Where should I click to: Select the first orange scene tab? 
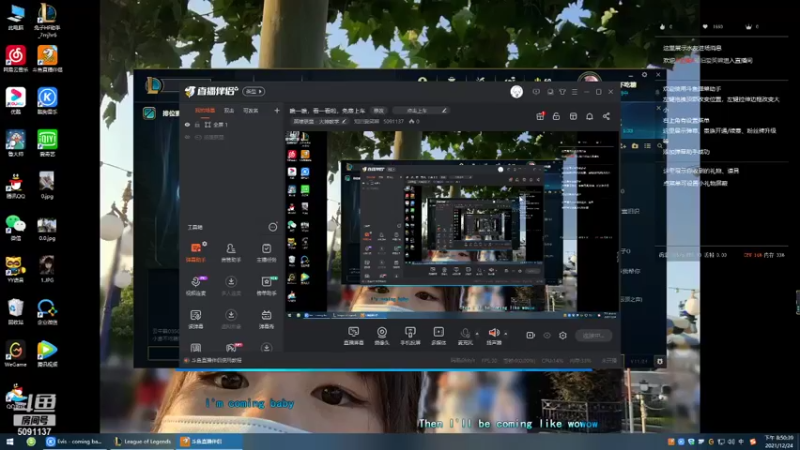pos(205,110)
